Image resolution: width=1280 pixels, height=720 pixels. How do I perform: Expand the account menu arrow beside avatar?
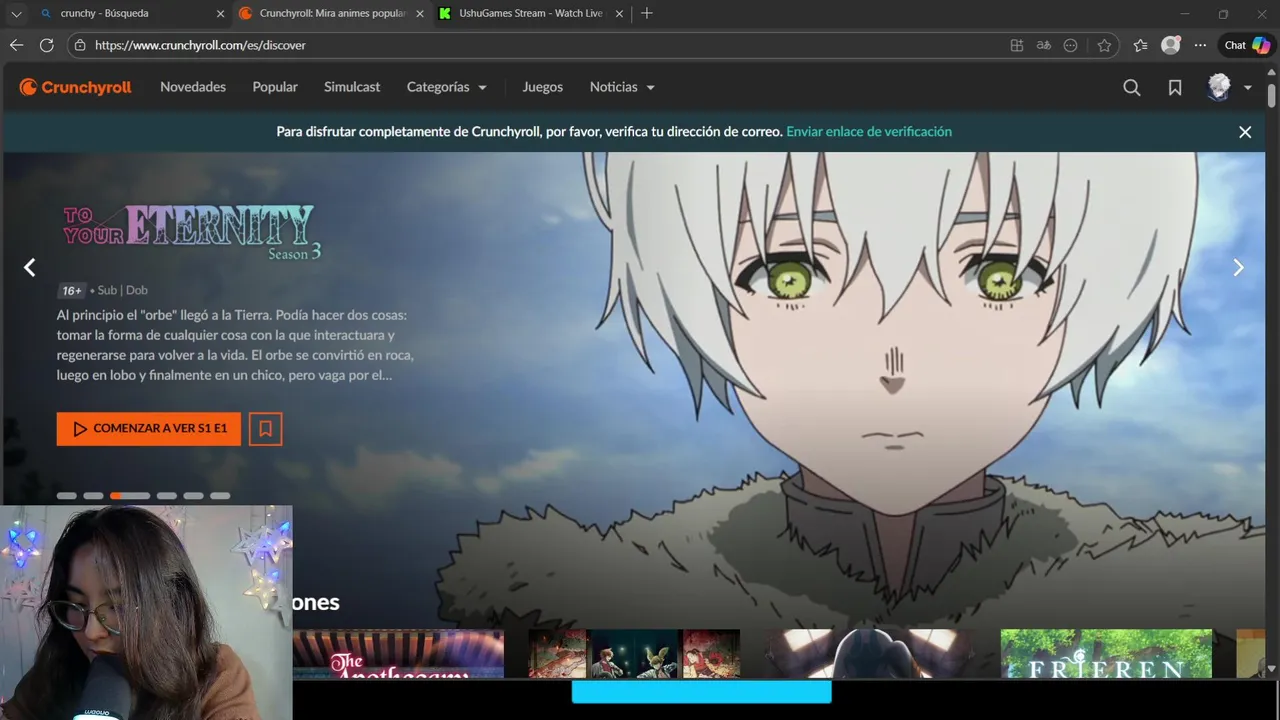click(1248, 88)
